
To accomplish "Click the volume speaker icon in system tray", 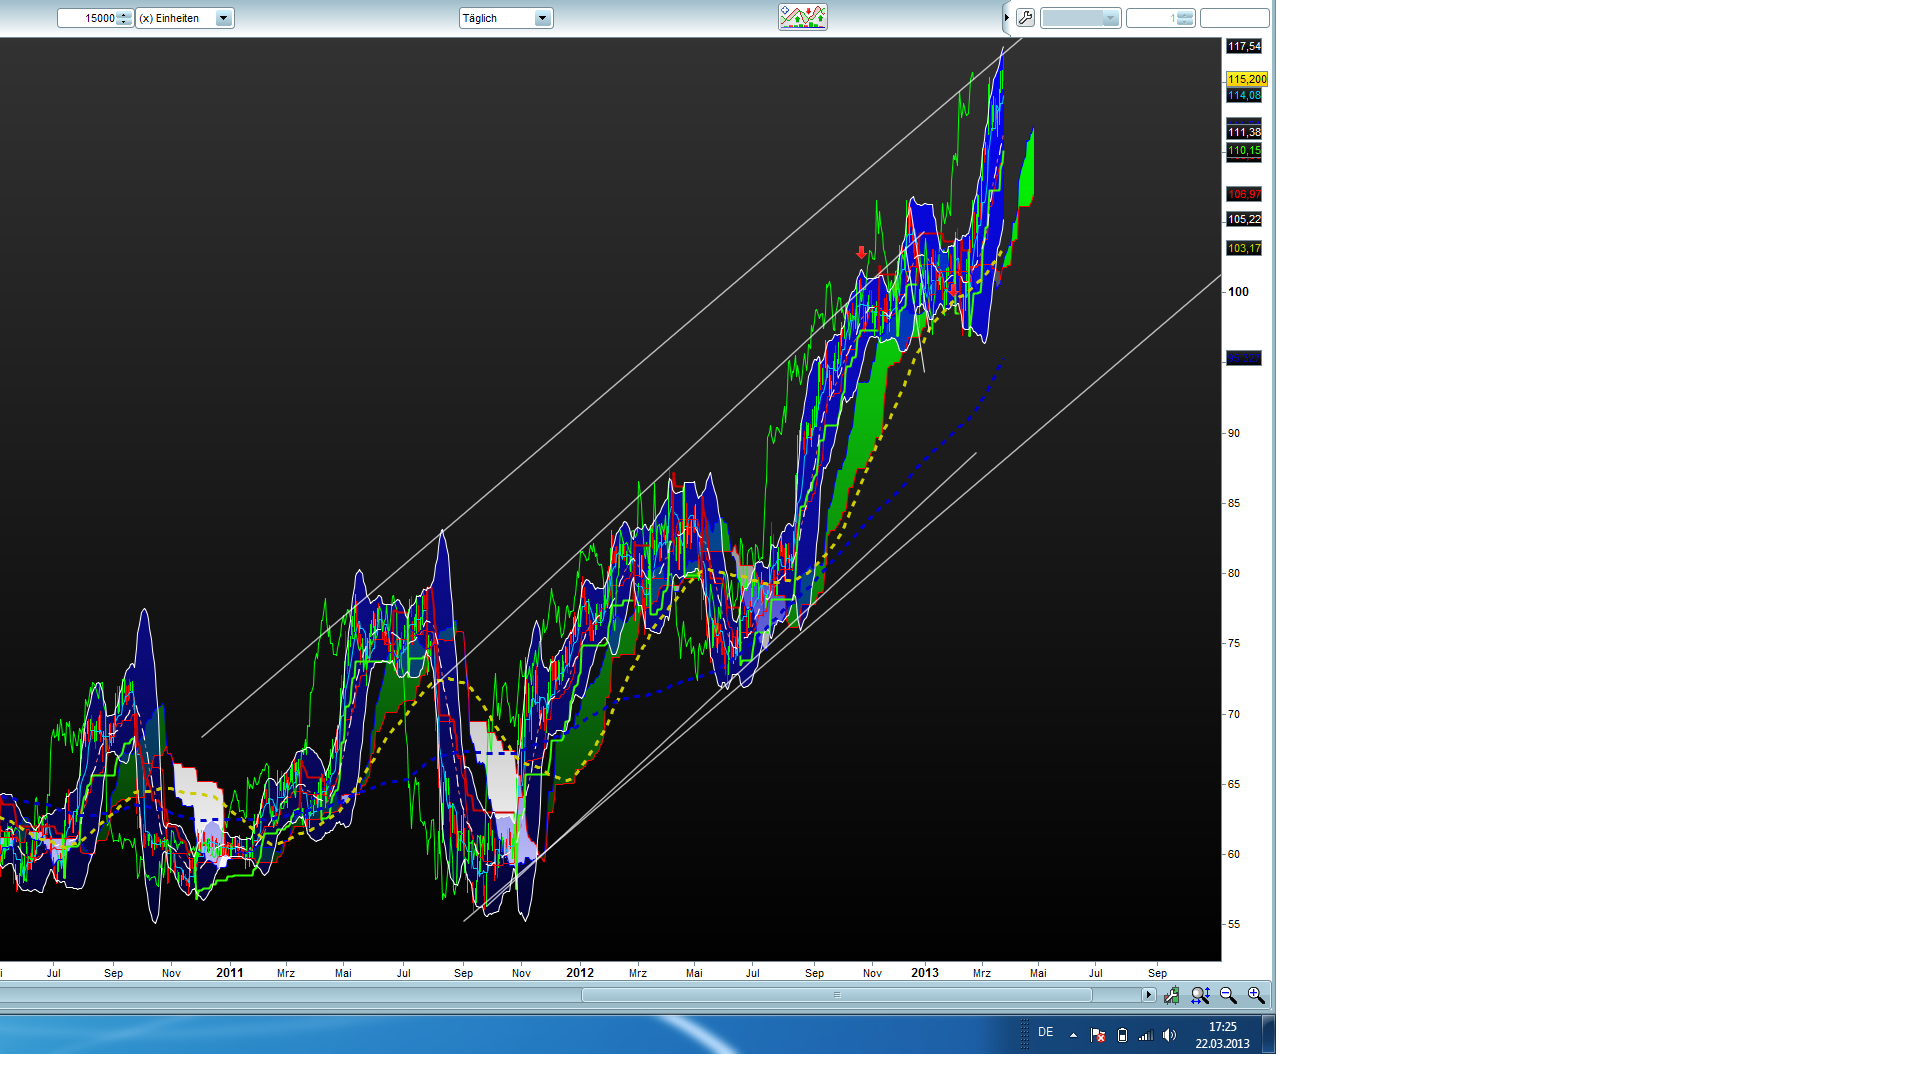I will (x=1170, y=1035).
